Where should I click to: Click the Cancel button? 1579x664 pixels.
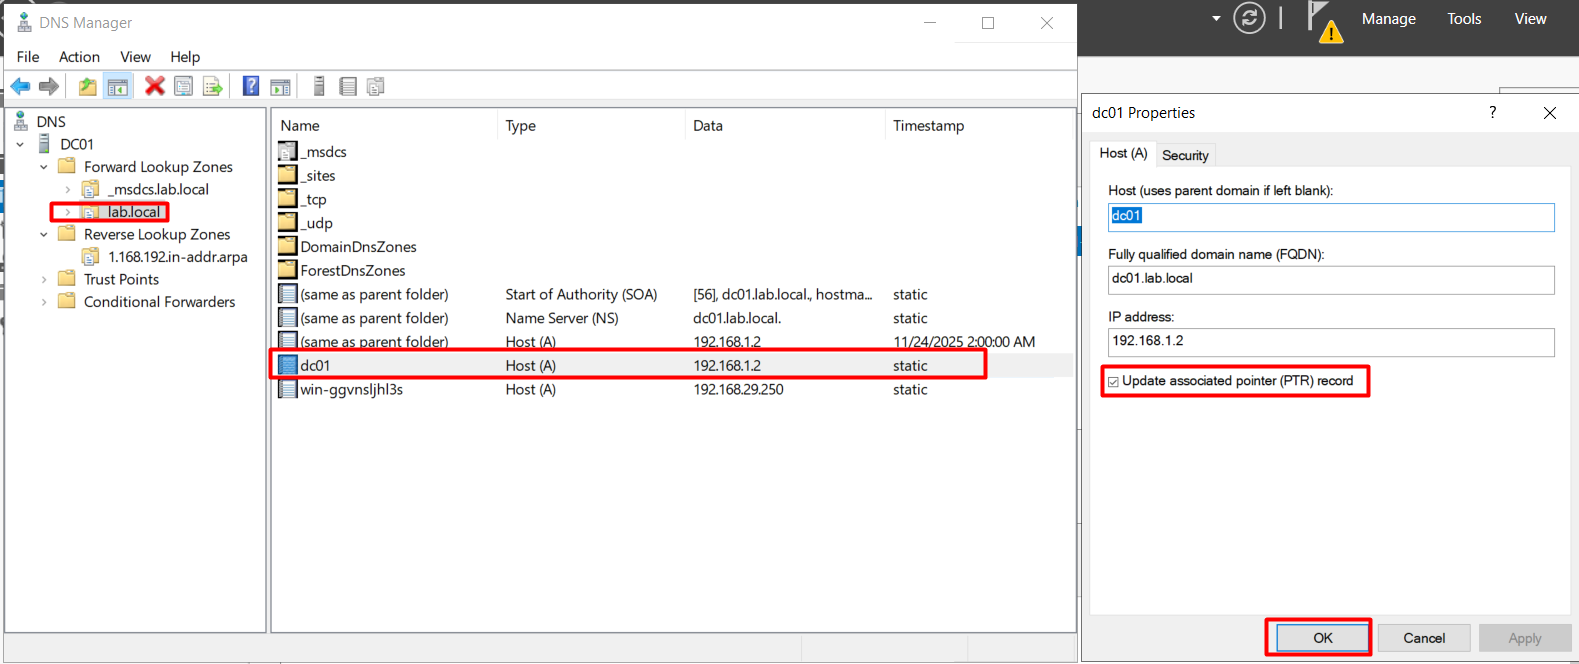[1423, 638]
